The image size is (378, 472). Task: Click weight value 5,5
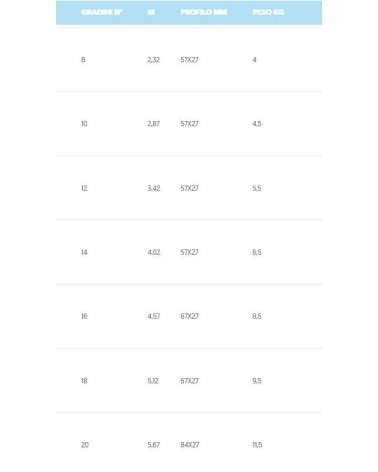257,188
